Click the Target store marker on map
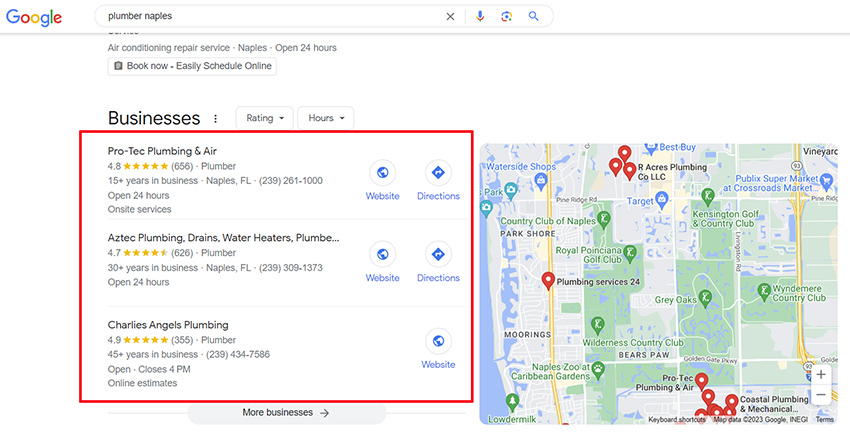This screenshot has height=448, width=850. pos(661,200)
